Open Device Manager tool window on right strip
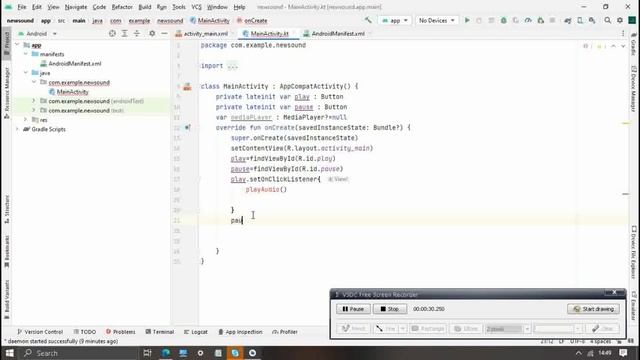This screenshot has height=360, width=640. (633, 89)
